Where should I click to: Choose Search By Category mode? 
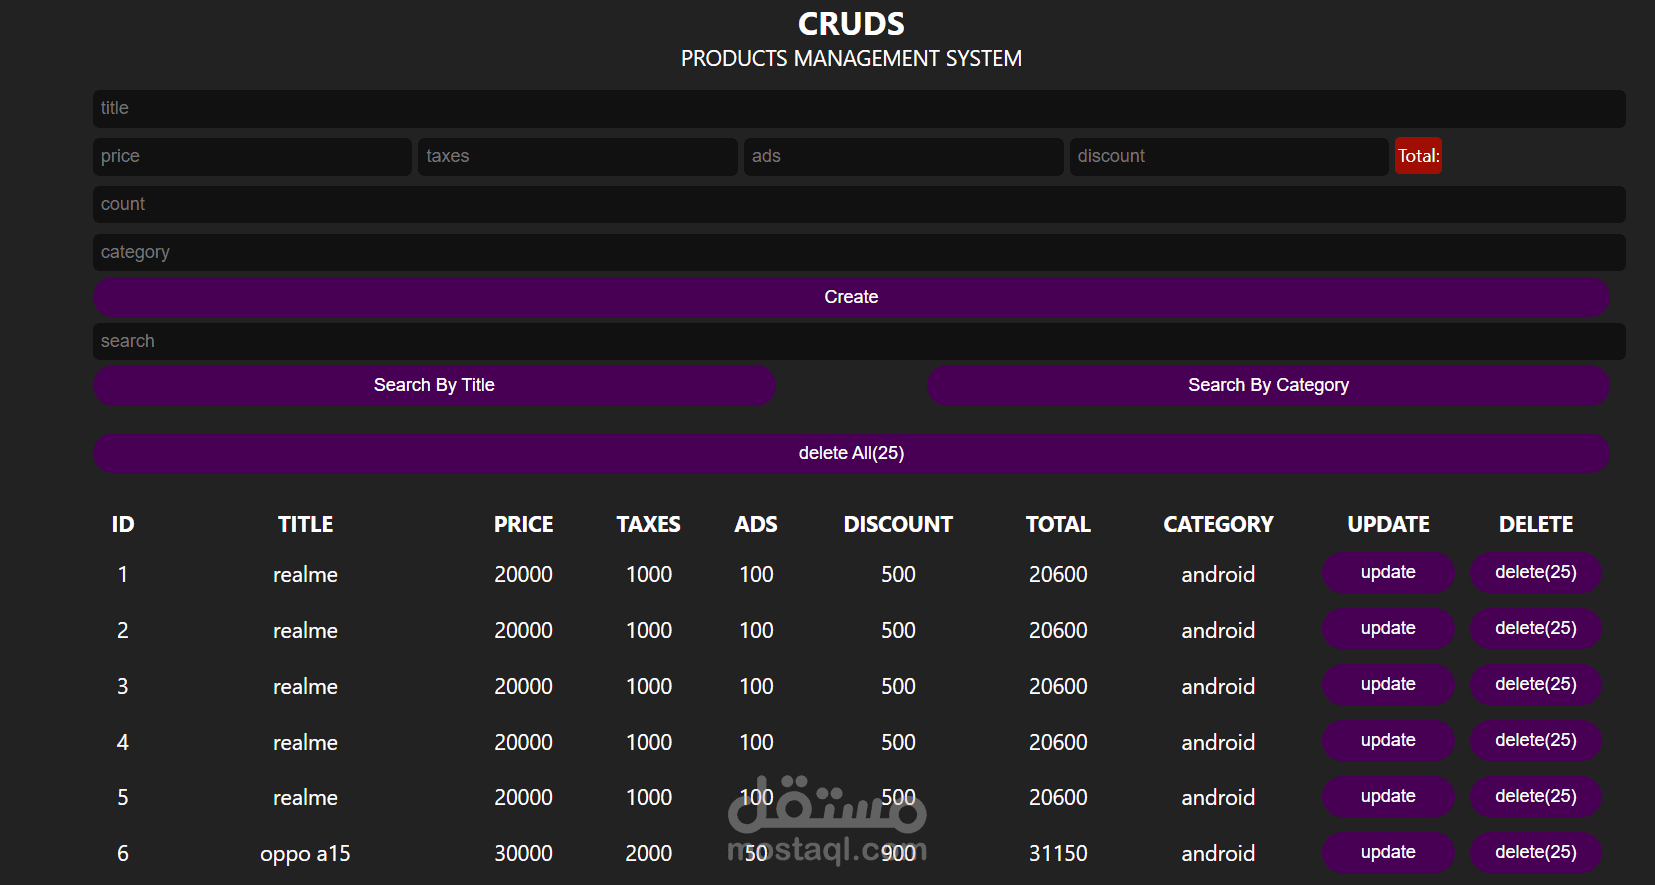1268,385
